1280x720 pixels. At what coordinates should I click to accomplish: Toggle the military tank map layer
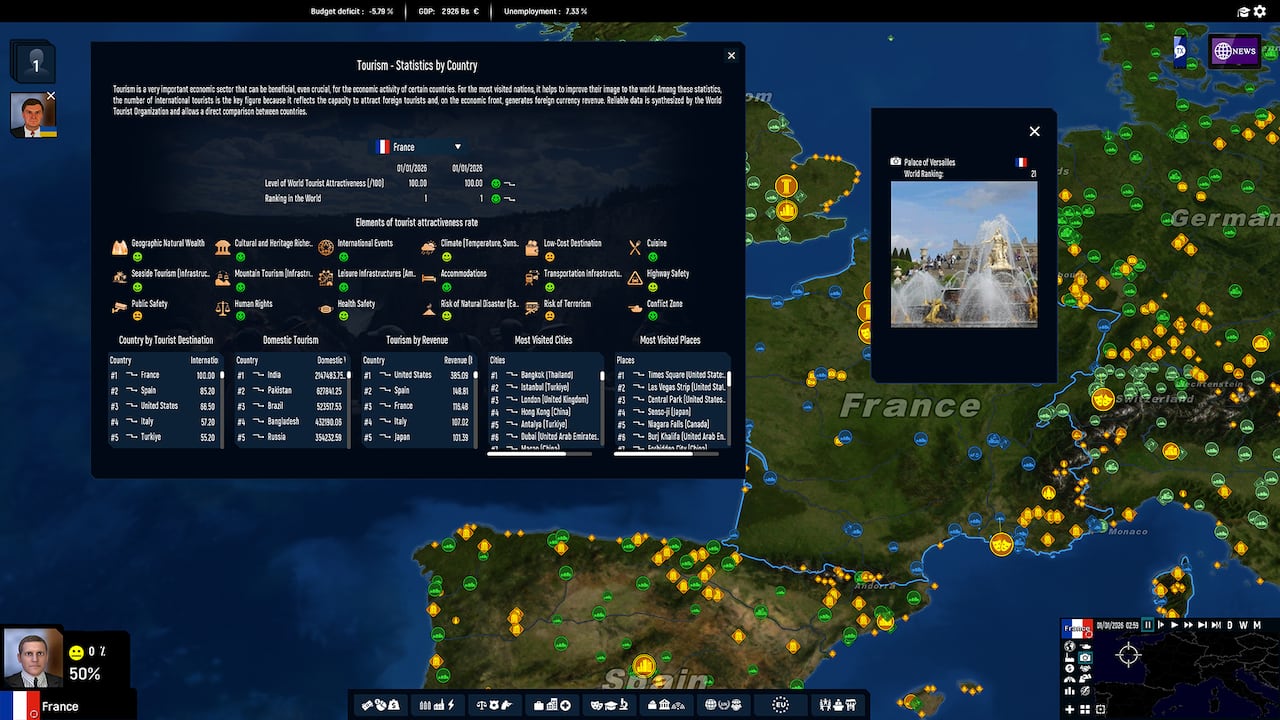click(1085, 646)
